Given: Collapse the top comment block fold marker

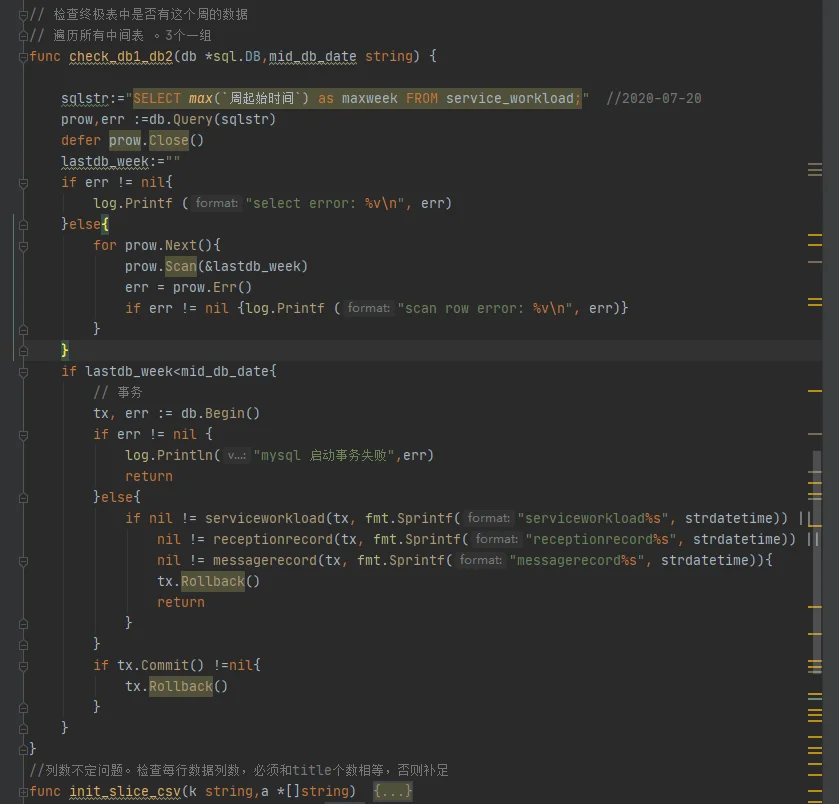Looking at the screenshot, I should tap(23, 15).
